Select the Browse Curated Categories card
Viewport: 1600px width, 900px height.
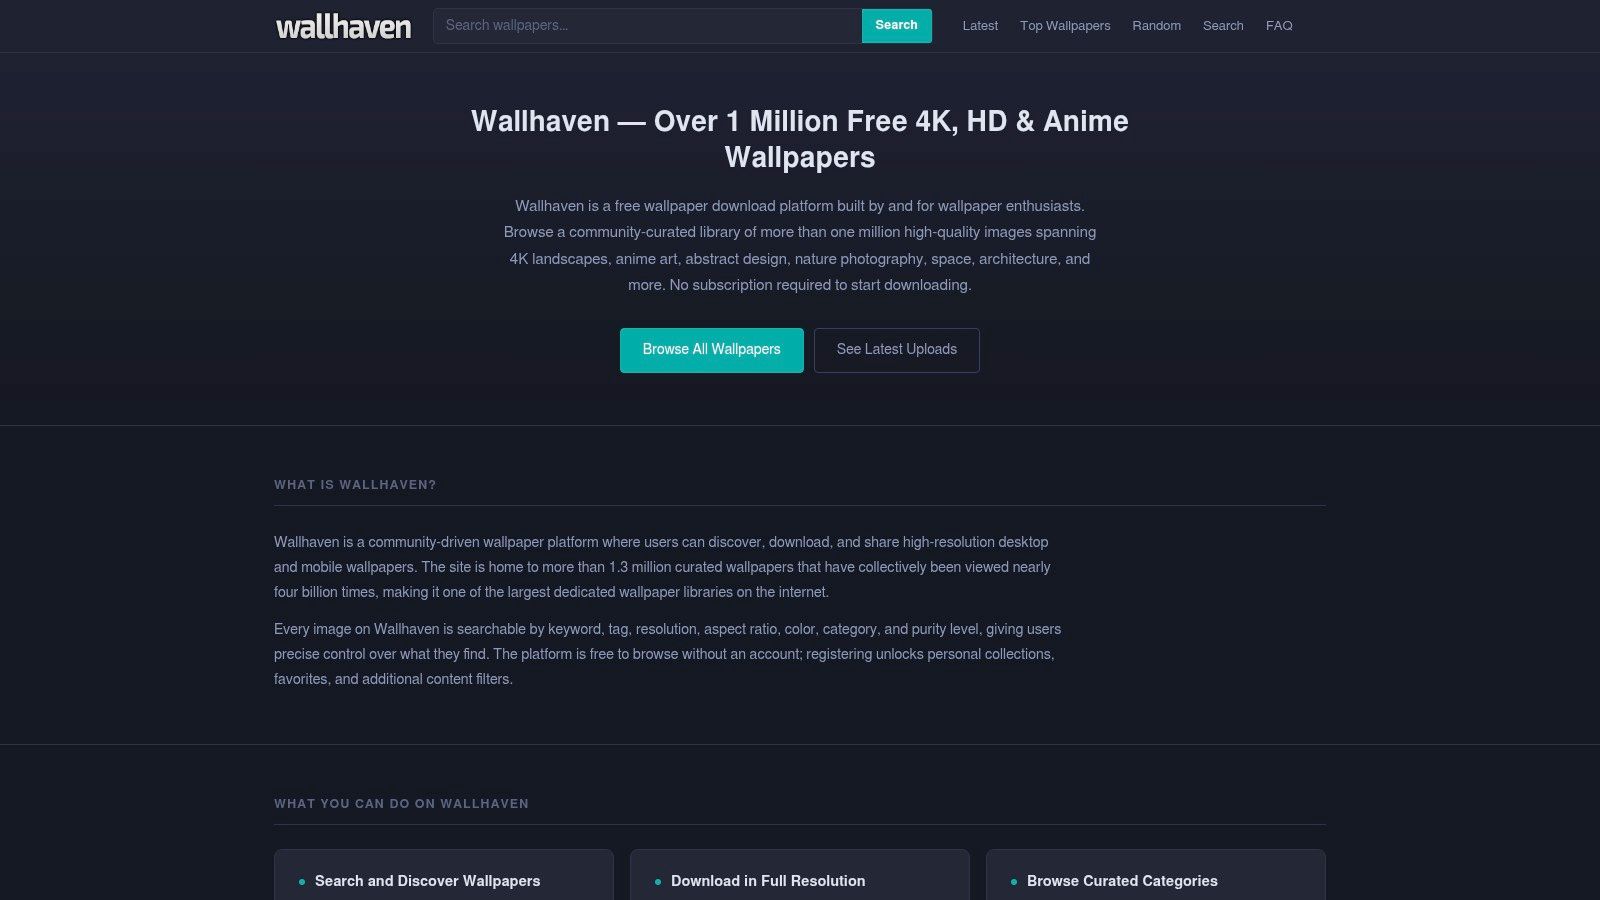click(x=1156, y=876)
